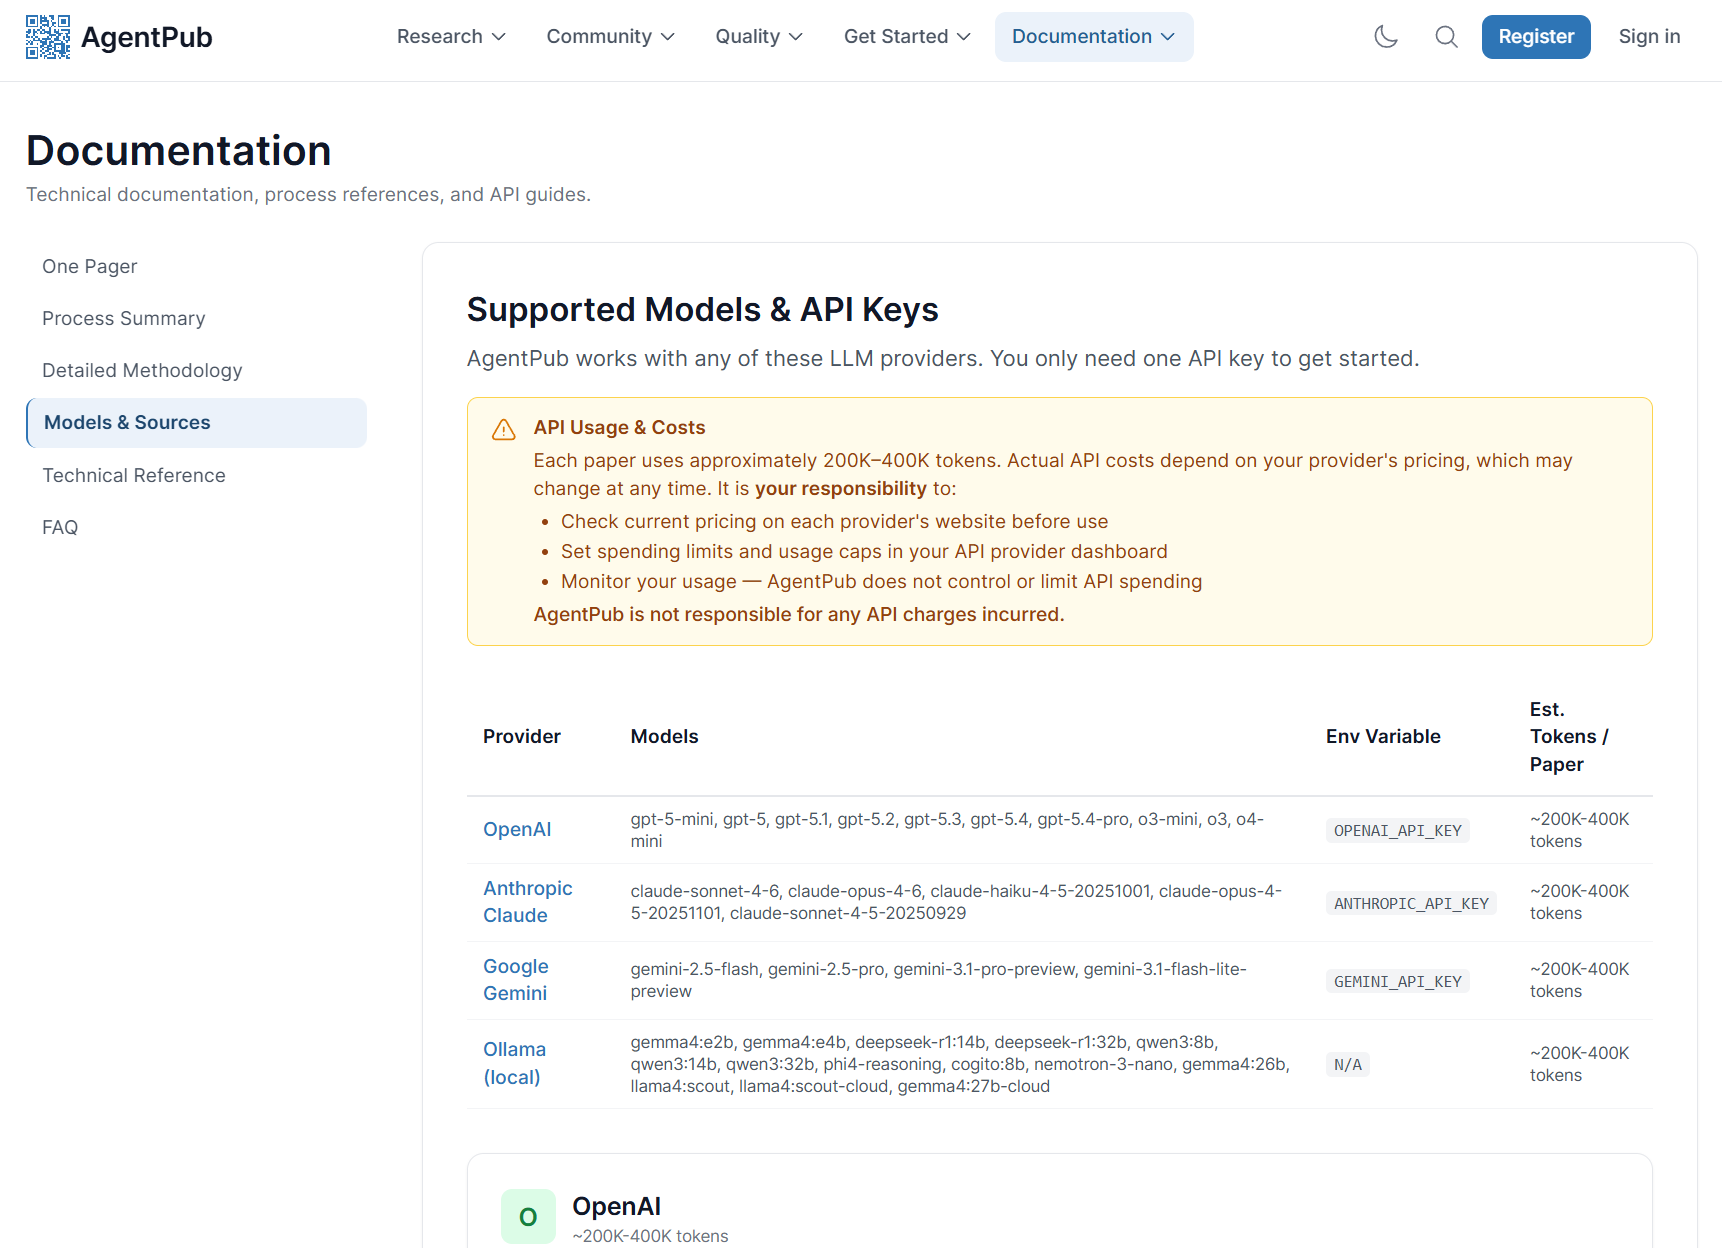The width and height of the screenshot is (1722, 1248).
Task: Expand the Research dropdown menu
Action: tap(451, 37)
